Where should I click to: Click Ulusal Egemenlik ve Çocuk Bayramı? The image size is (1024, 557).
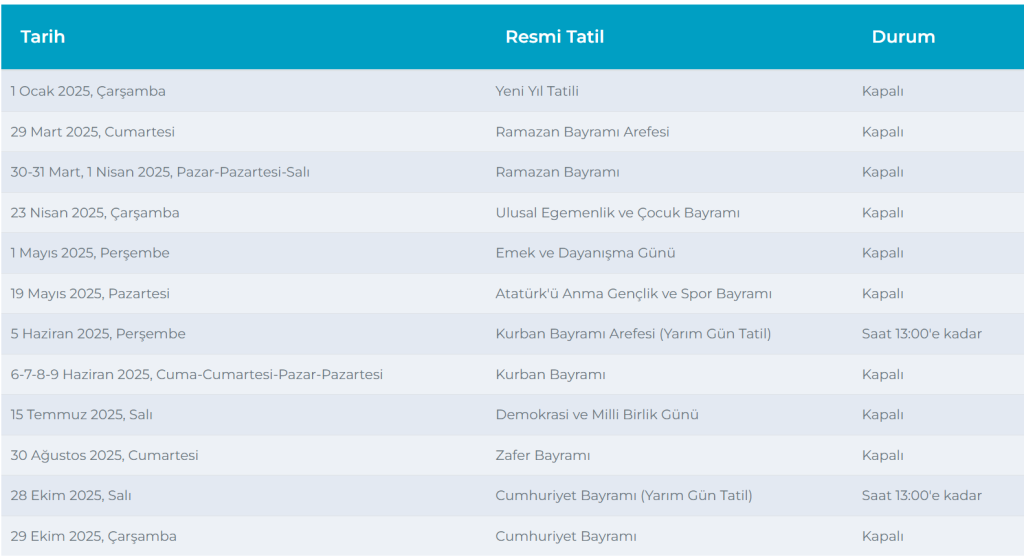pyautogui.click(x=617, y=213)
